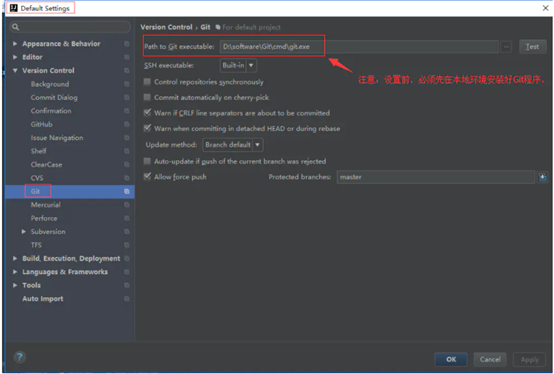Click the project-level icon beside GitHub

(126, 124)
